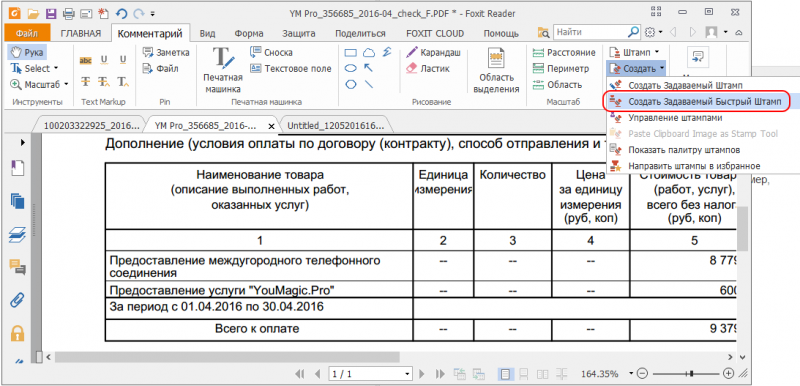Open a file with the folder icon
This screenshot has height=386, width=800.
[33, 13]
